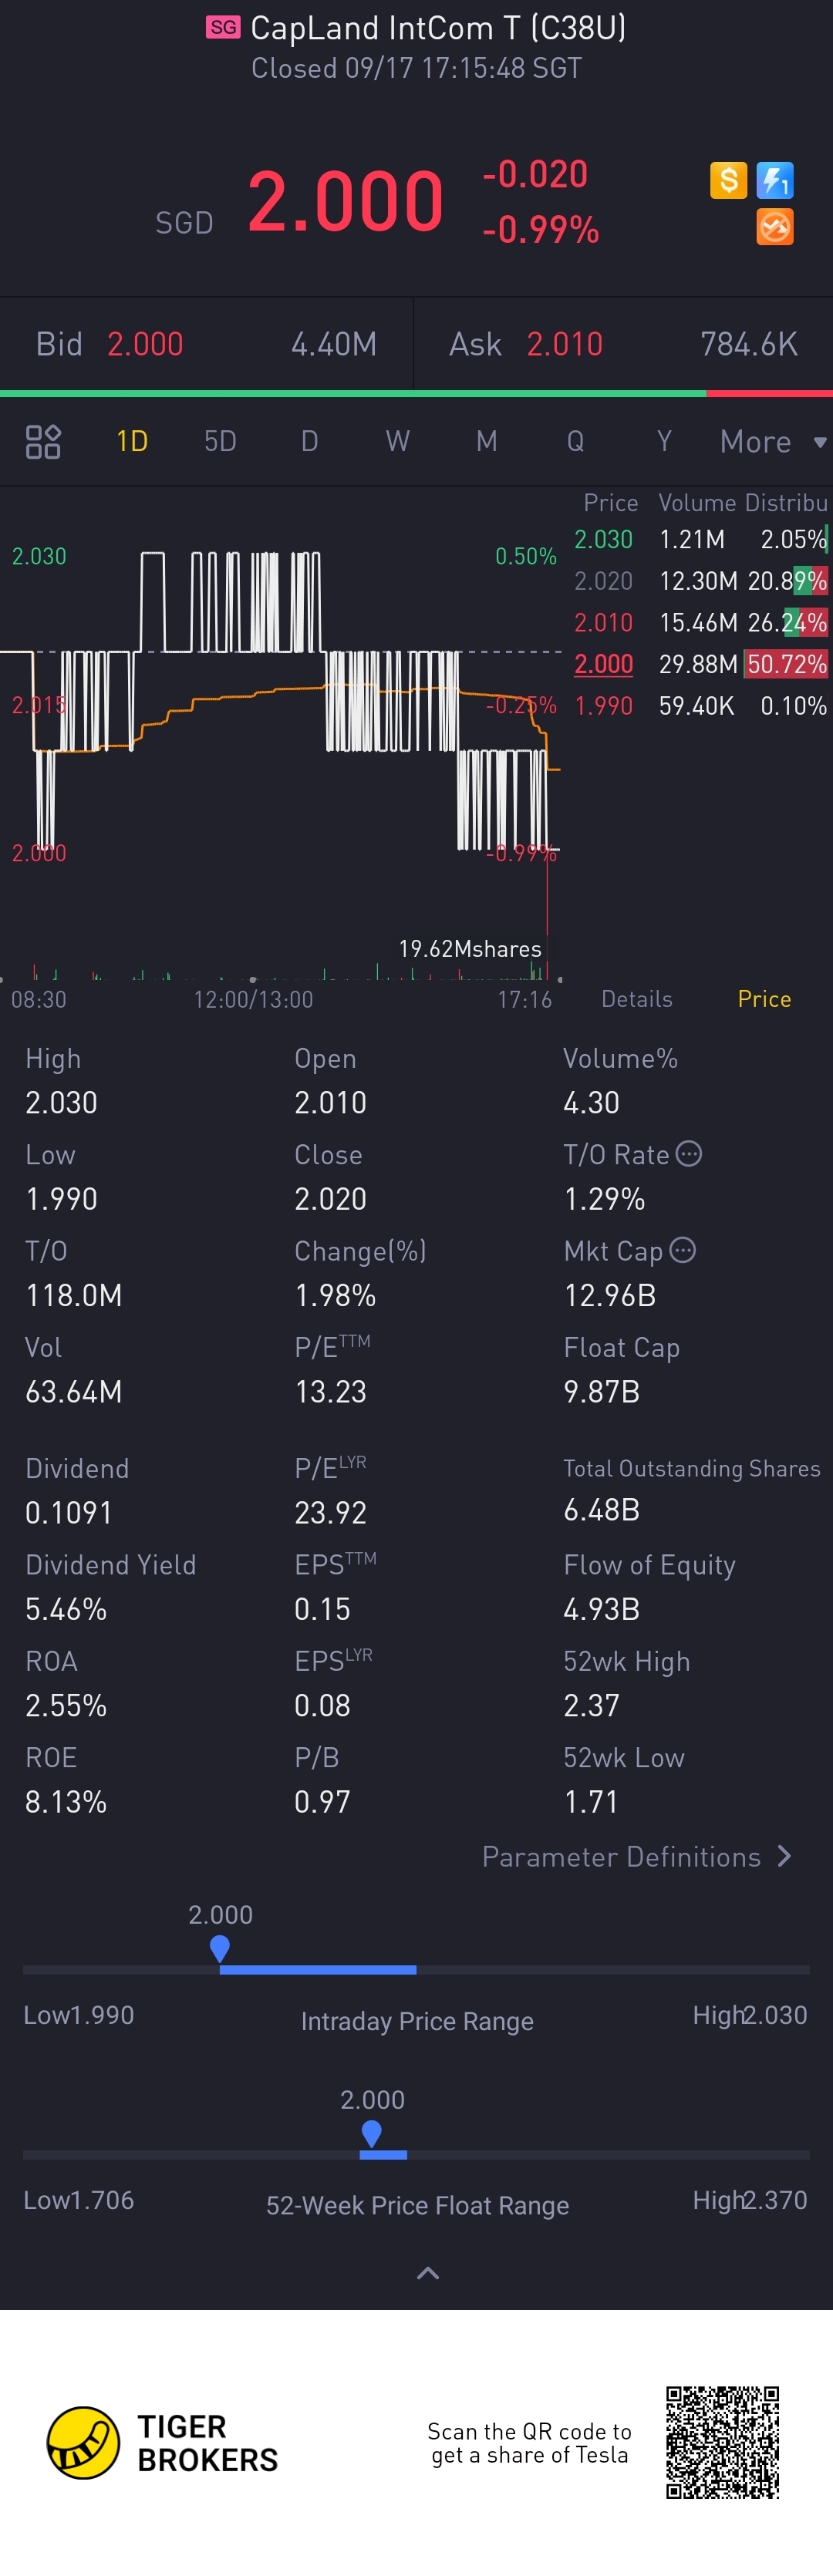
Task: Open Parameter Definitions chevron link
Action: point(637,1857)
